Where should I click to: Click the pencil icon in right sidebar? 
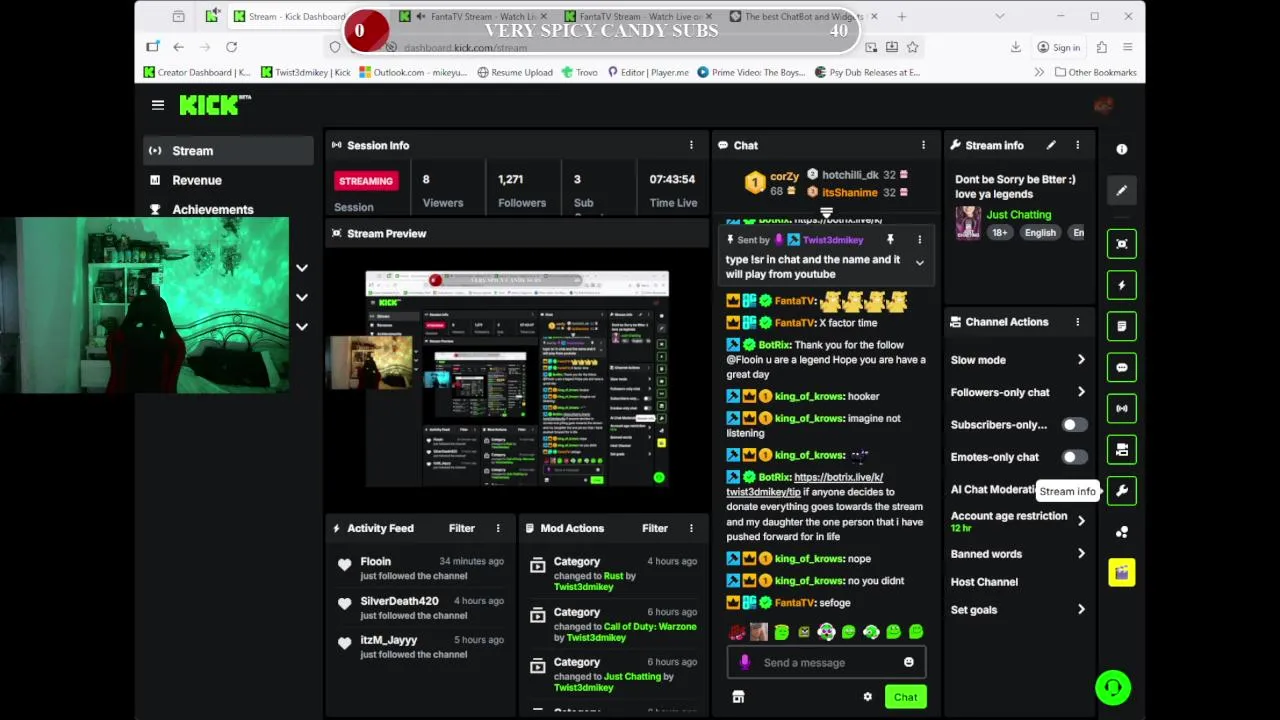click(x=1122, y=190)
